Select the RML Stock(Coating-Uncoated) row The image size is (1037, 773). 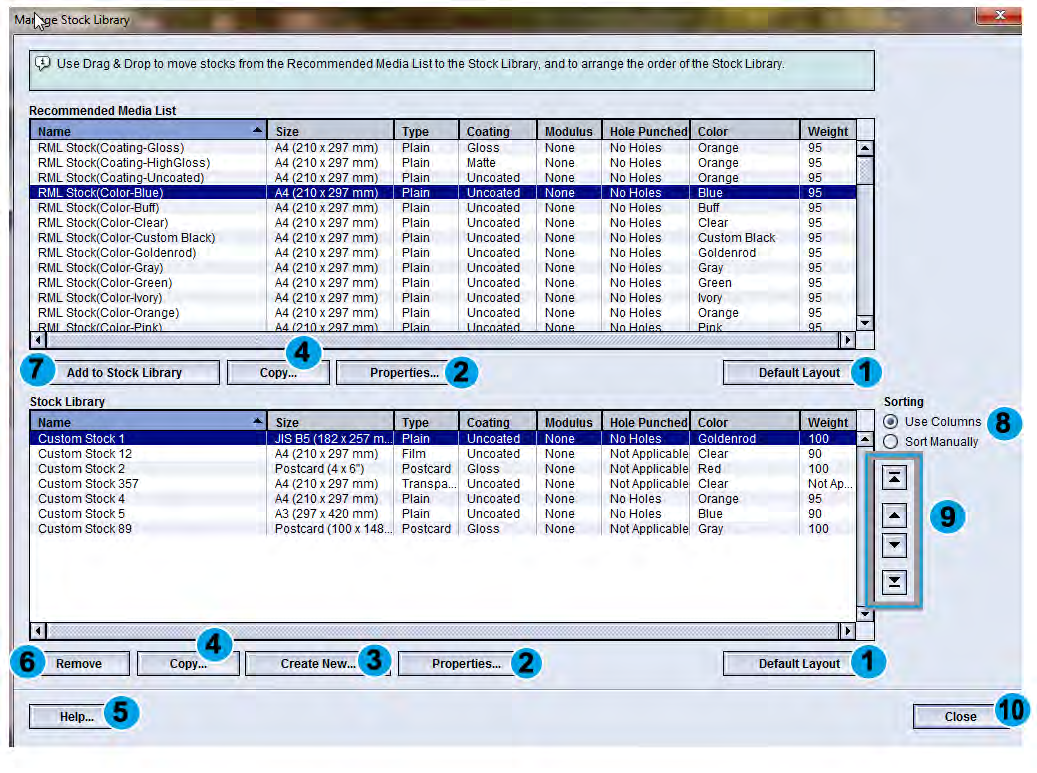(443, 178)
